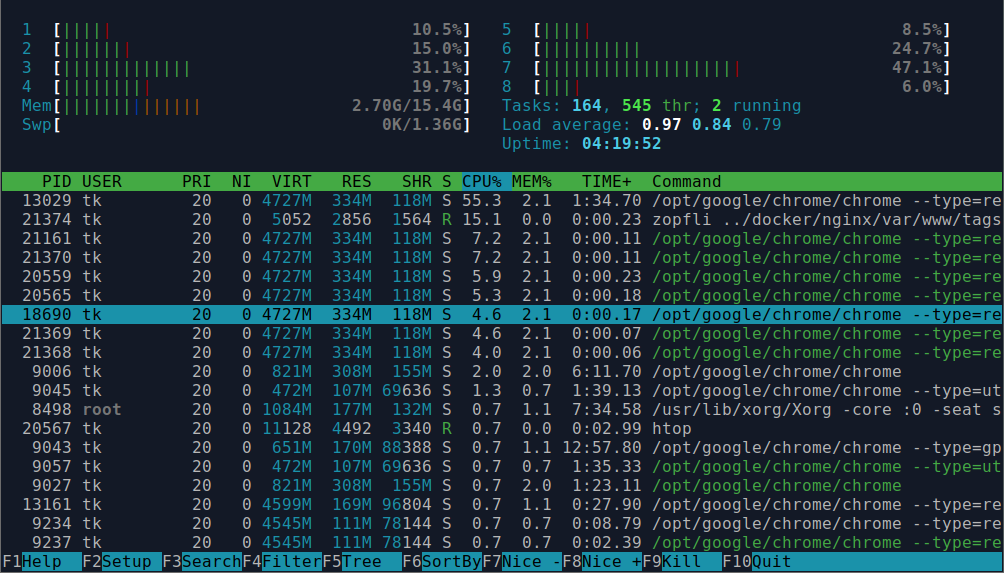The height and width of the screenshot is (573, 1004).
Task: Open Search in the bottom bar
Action: pyautogui.click(x=202, y=562)
